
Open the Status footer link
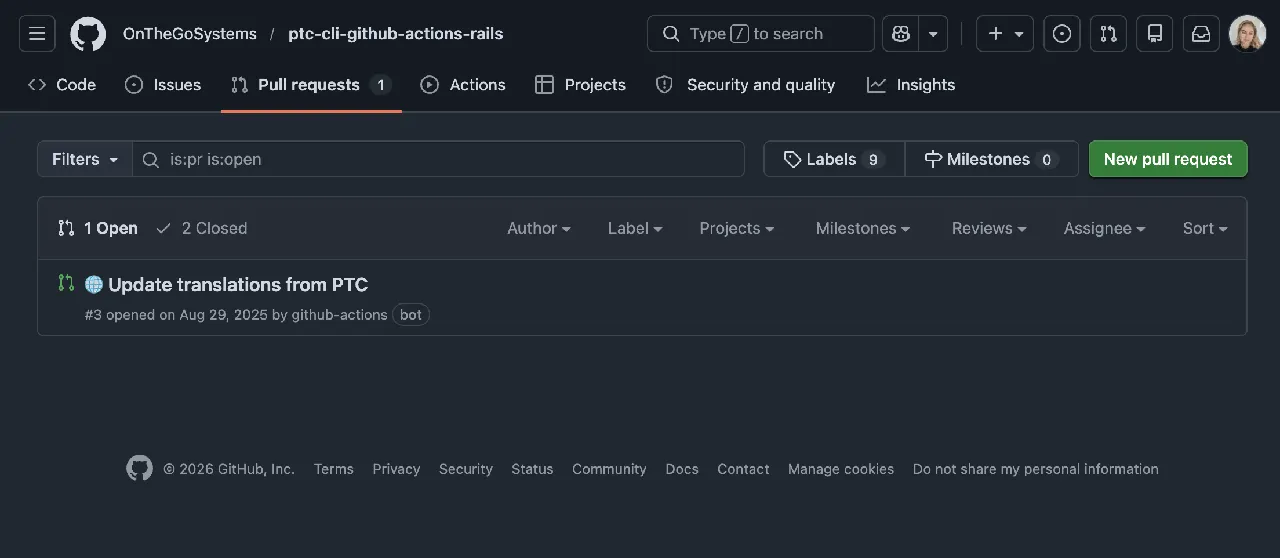532,469
